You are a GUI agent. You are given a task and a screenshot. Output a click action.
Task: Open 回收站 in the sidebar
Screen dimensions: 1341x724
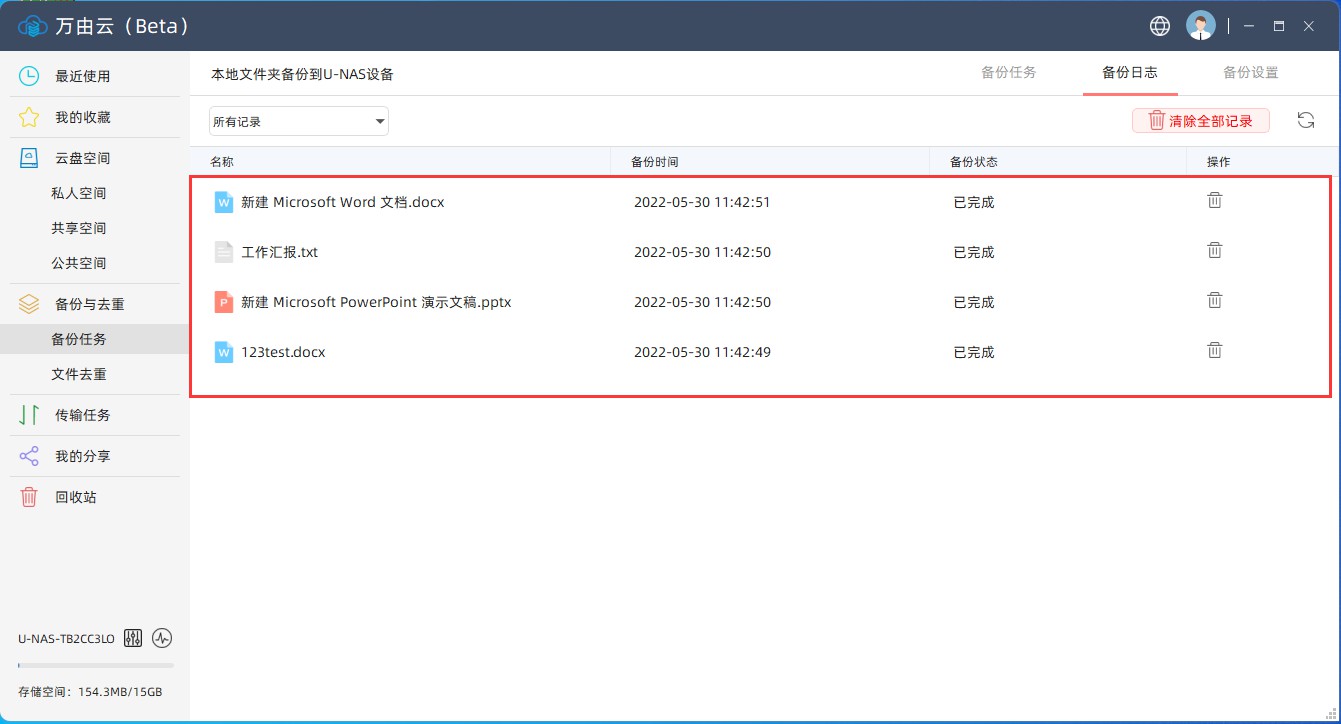pyautogui.click(x=75, y=497)
